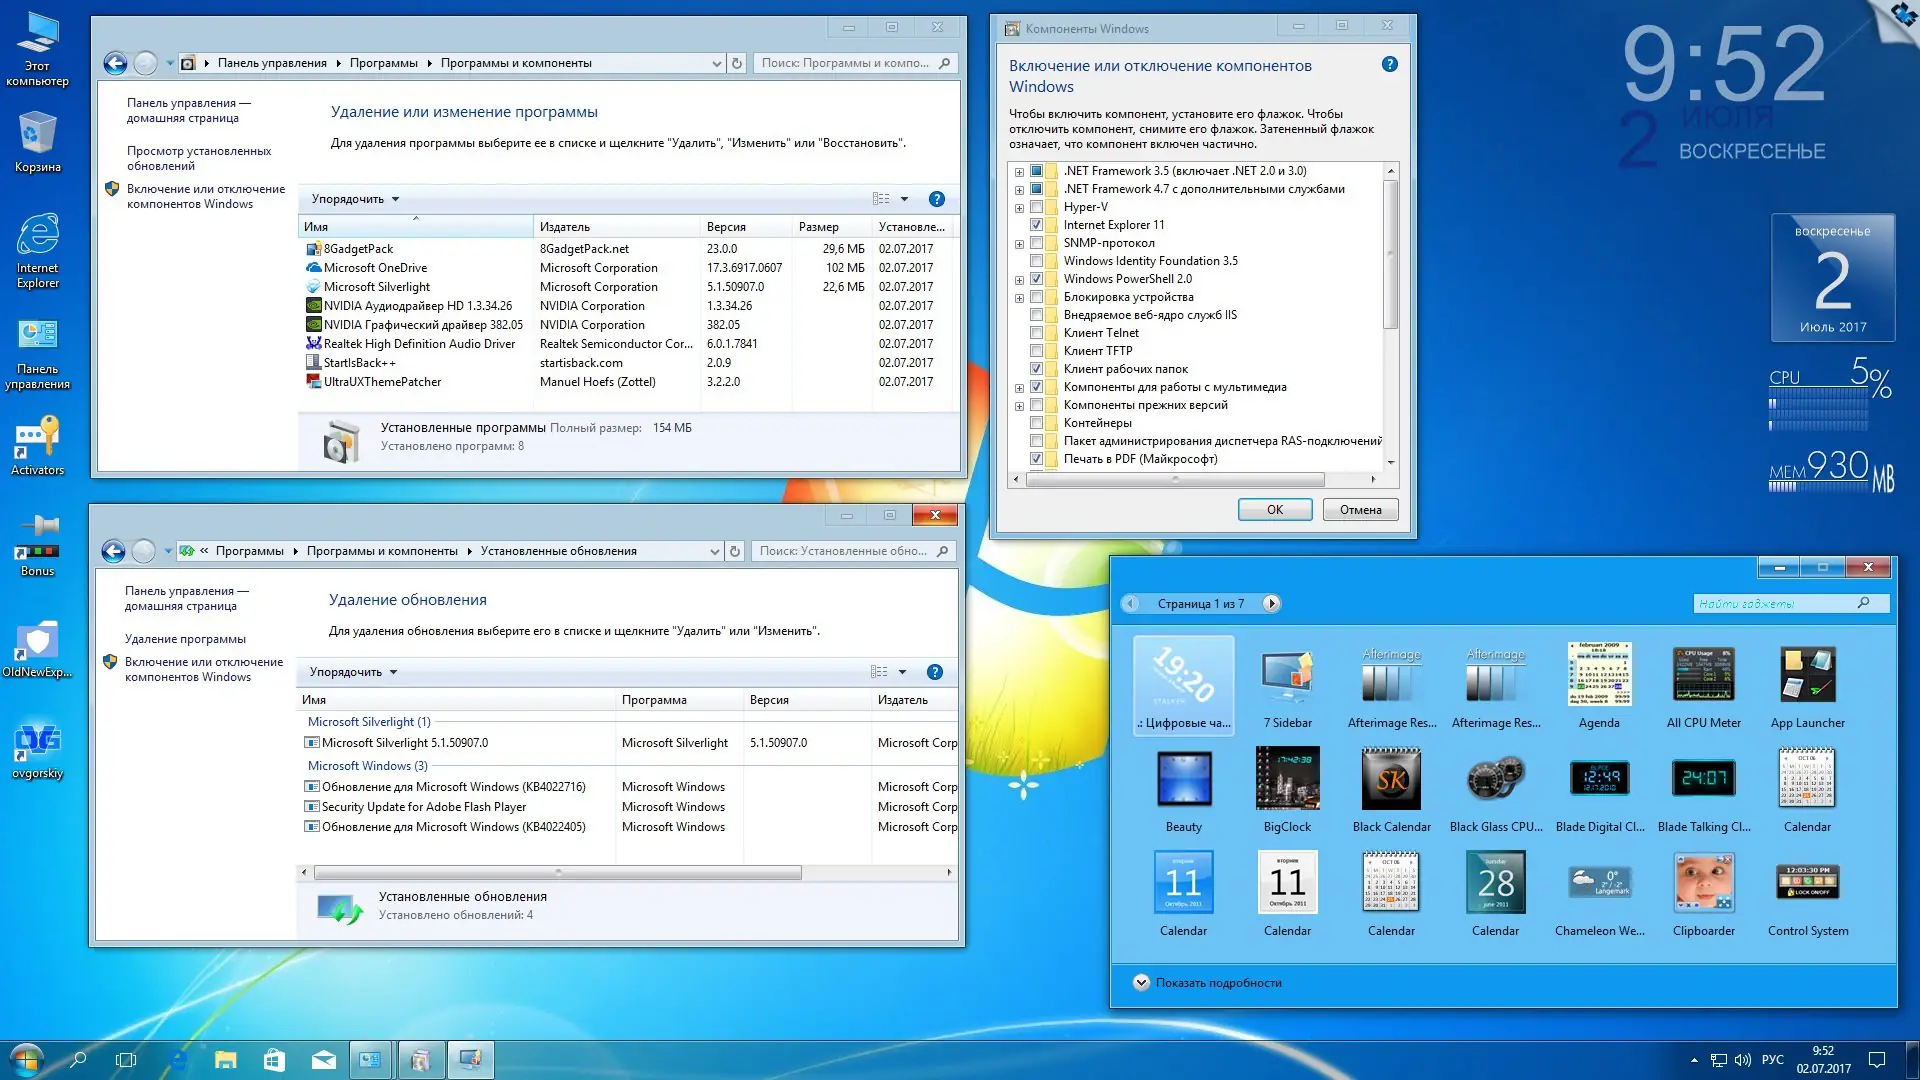Open File Explorer from taskbar
This screenshot has height=1080, width=1920.
click(226, 1060)
